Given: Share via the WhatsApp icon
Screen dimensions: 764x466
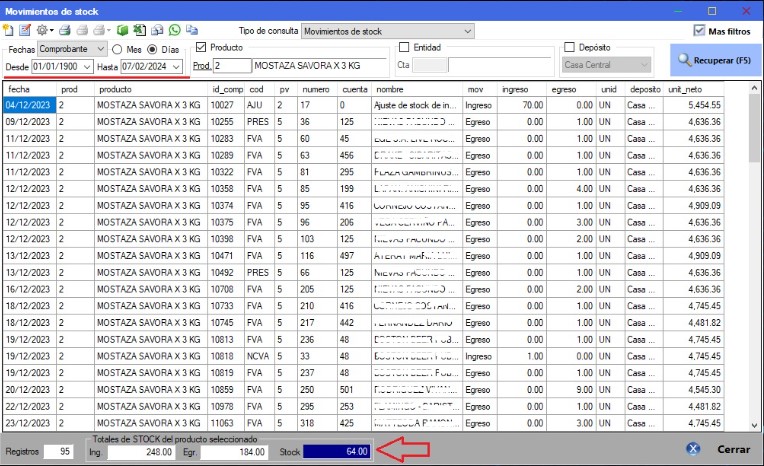Looking at the screenshot, I should (174, 30).
